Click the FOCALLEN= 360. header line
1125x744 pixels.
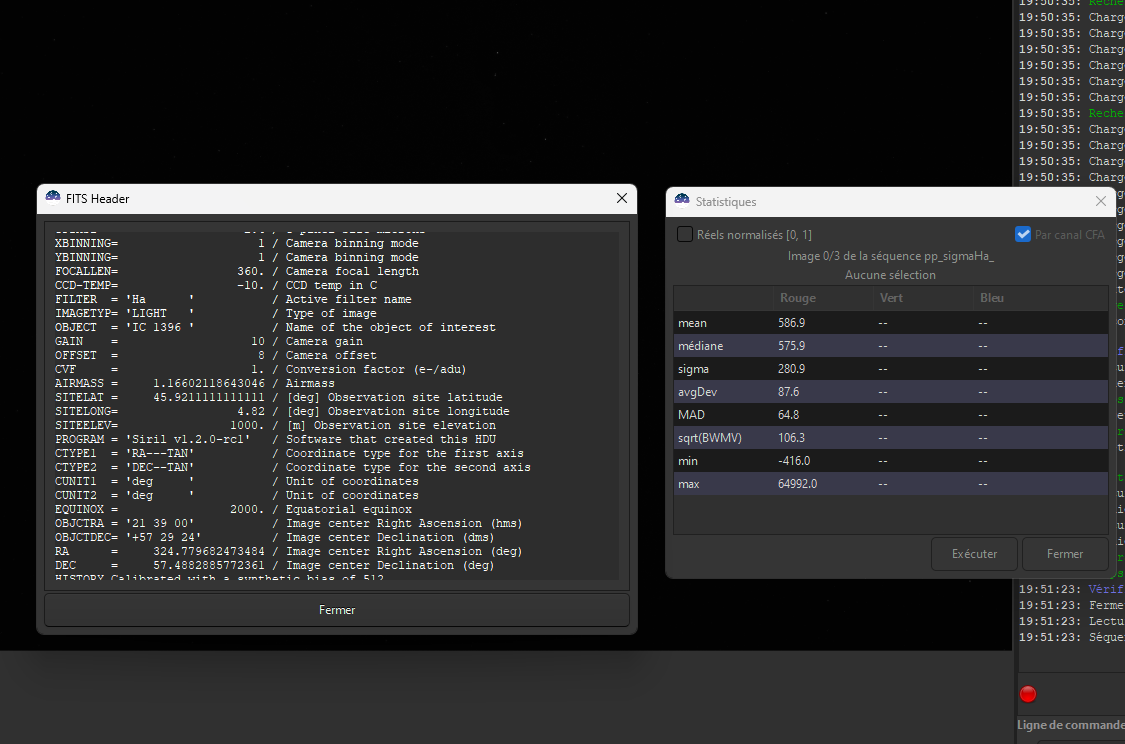237,271
